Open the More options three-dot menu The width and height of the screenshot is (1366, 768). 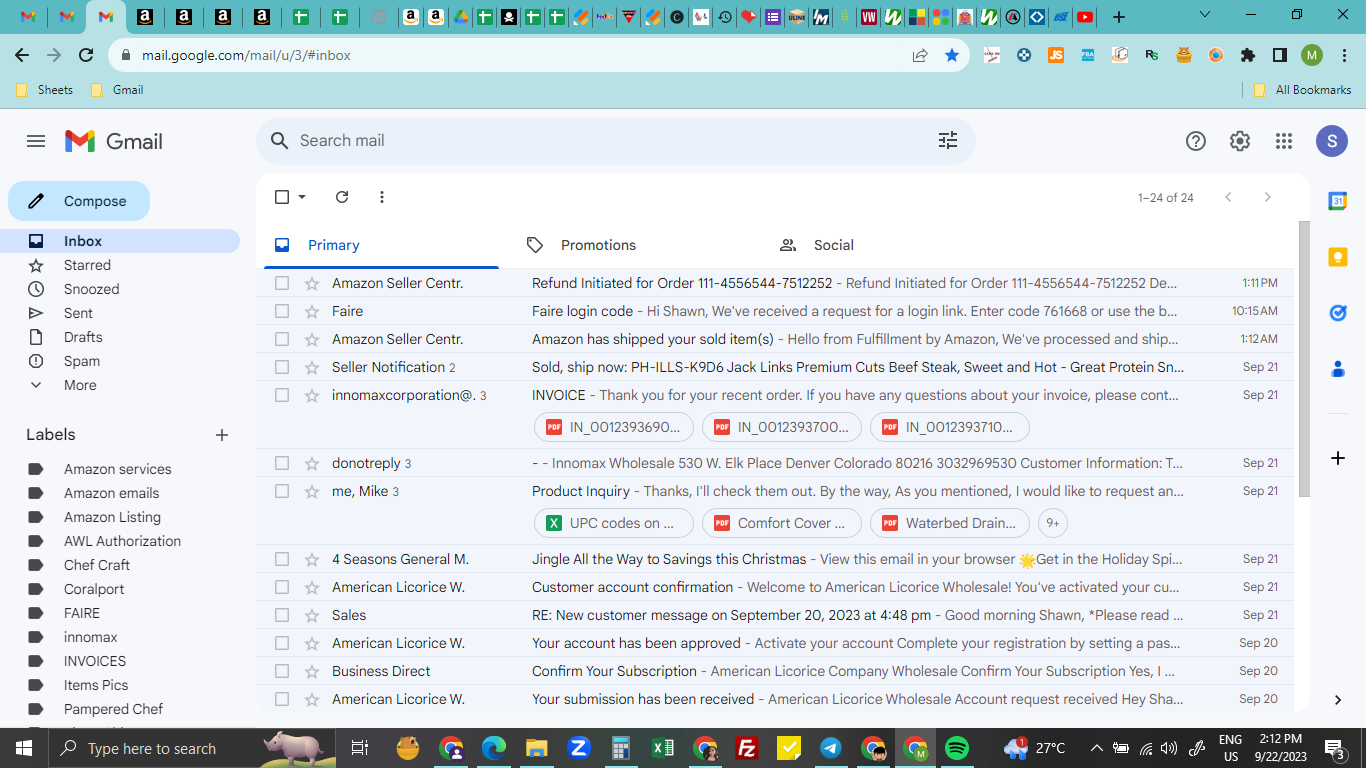tap(382, 197)
